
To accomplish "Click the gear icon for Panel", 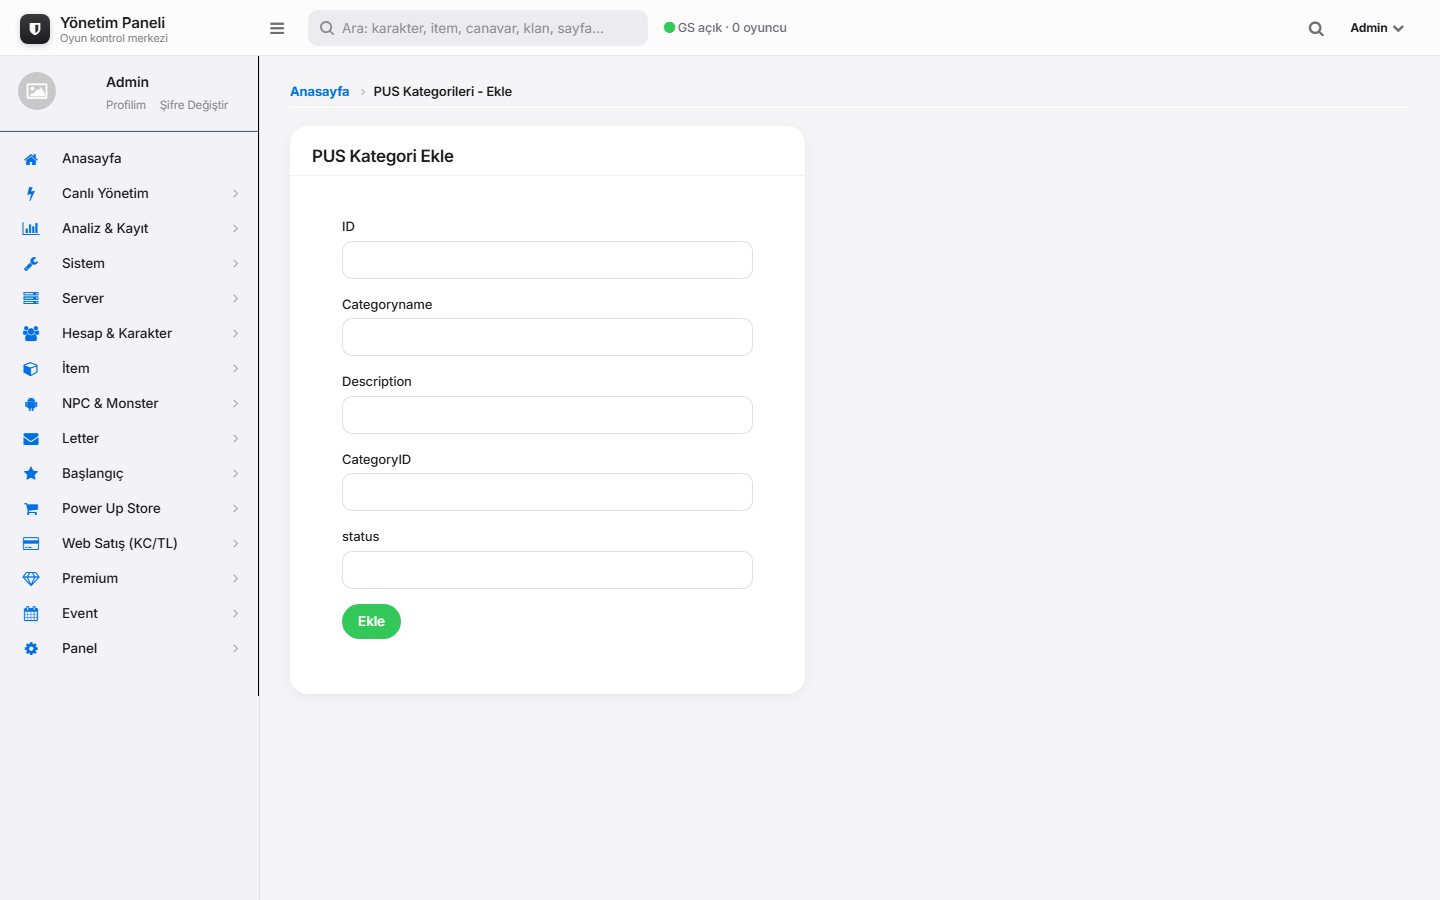I will [31, 649].
